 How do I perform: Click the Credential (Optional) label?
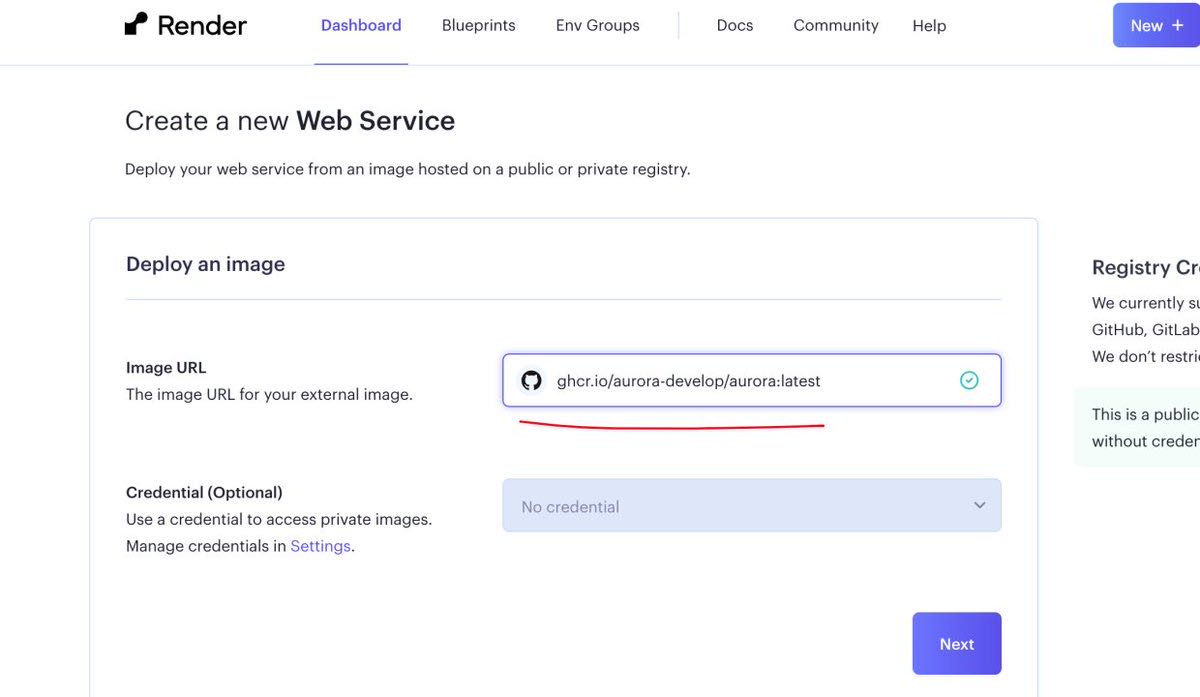point(204,492)
